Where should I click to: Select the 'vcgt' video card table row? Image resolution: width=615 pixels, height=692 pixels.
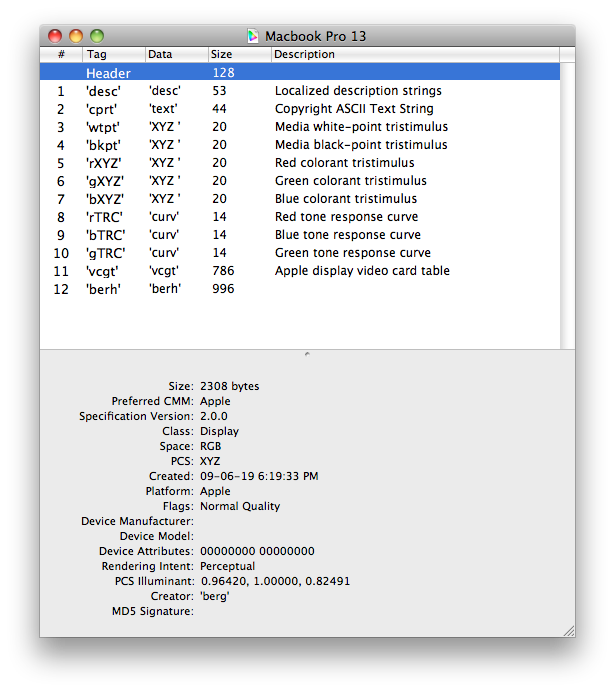click(300, 271)
